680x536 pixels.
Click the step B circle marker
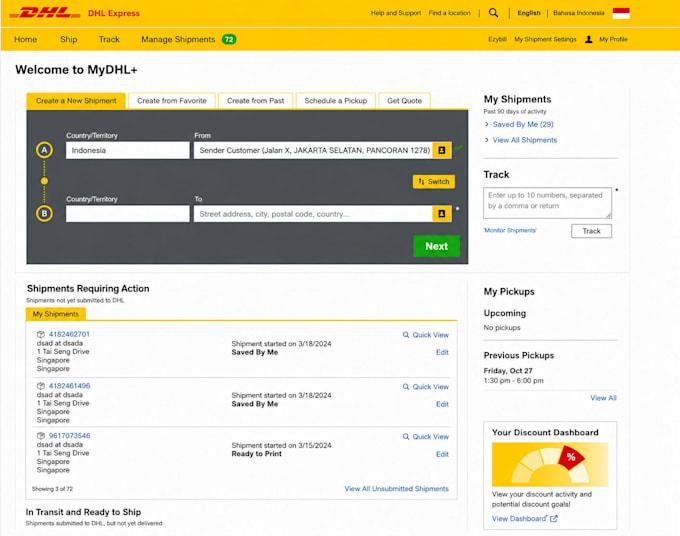pyautogui.click(x=44, y=213)
